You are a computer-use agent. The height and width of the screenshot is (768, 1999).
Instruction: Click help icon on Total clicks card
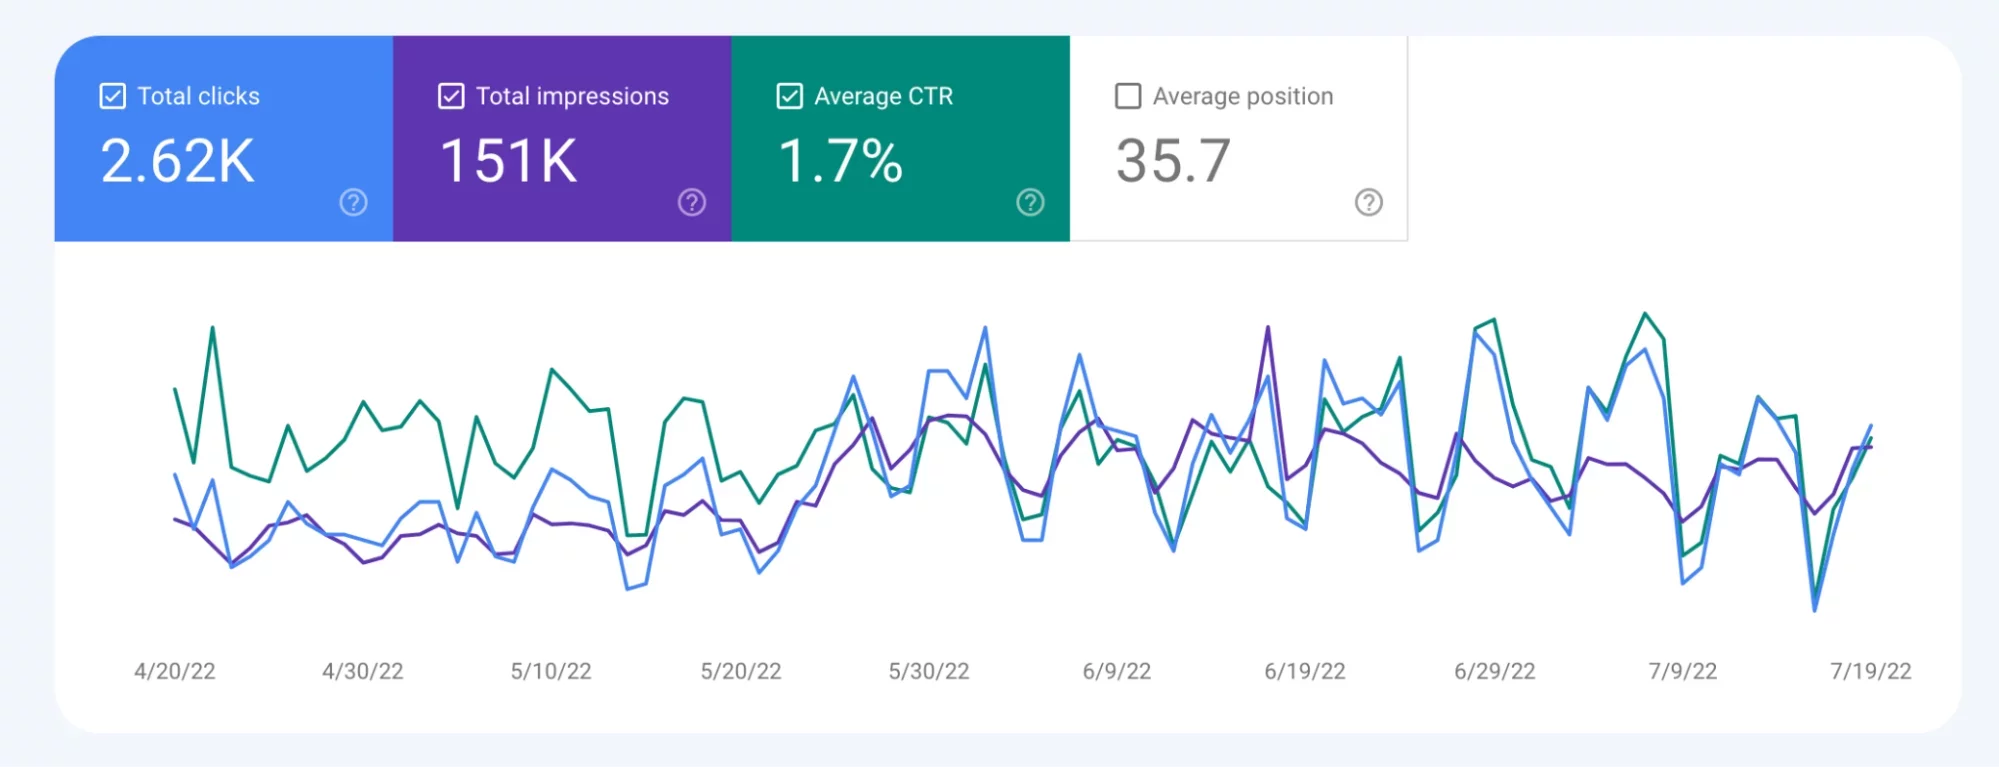[353, 202]
